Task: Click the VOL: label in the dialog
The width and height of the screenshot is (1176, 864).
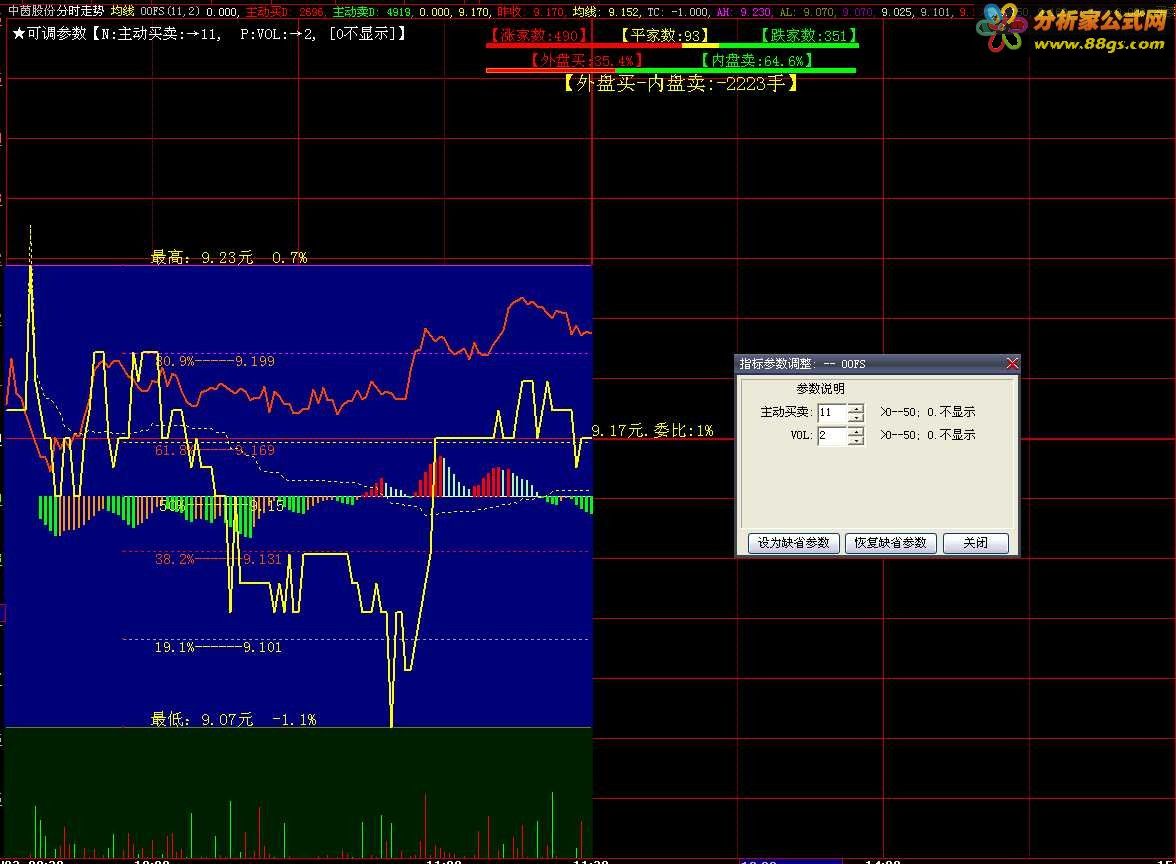Action: [x=801, y=435]
